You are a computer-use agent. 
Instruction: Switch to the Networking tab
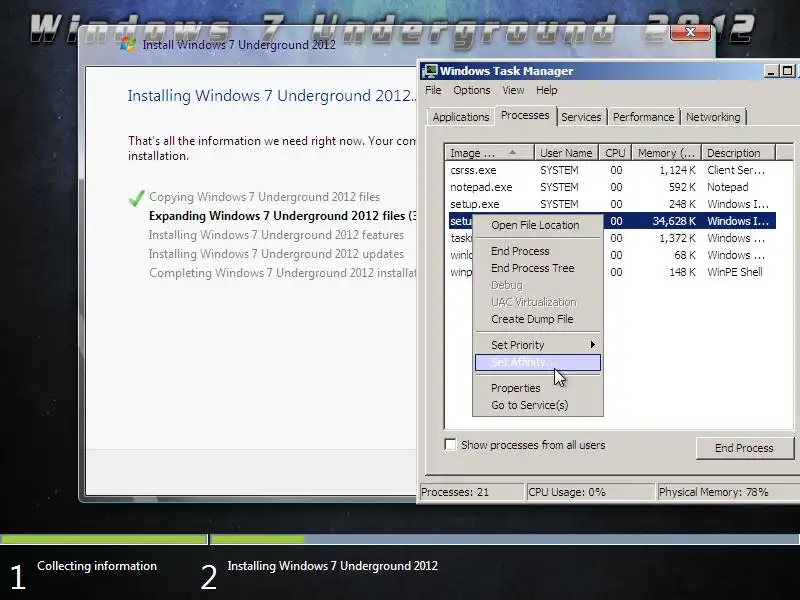point(713,117)
